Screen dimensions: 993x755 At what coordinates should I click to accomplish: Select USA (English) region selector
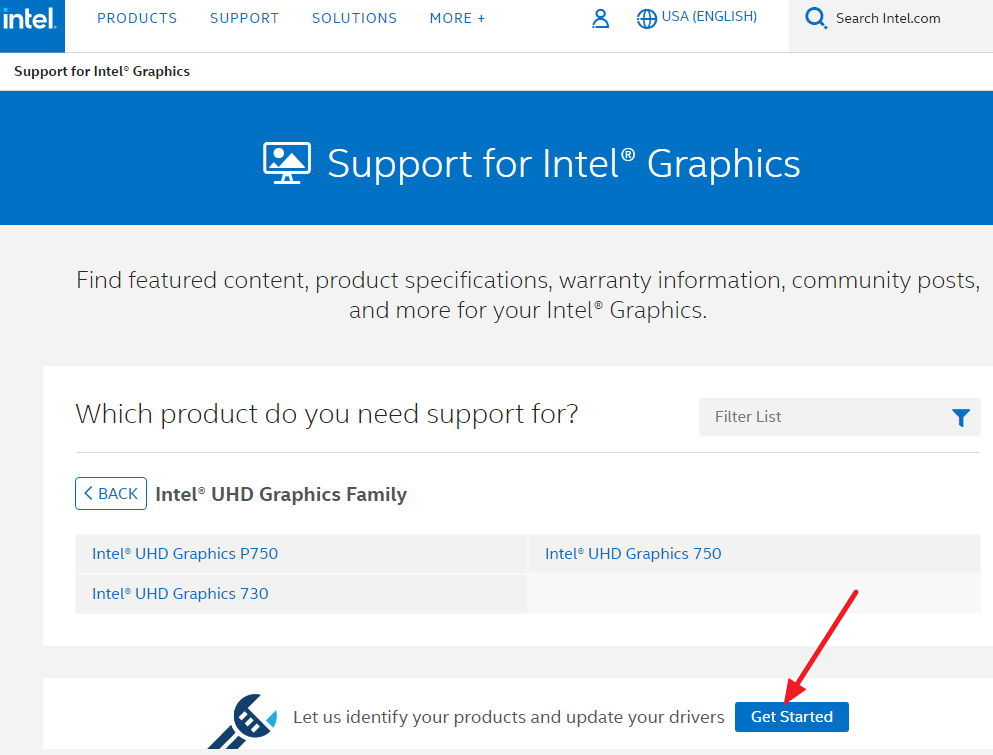pos(709,16)
